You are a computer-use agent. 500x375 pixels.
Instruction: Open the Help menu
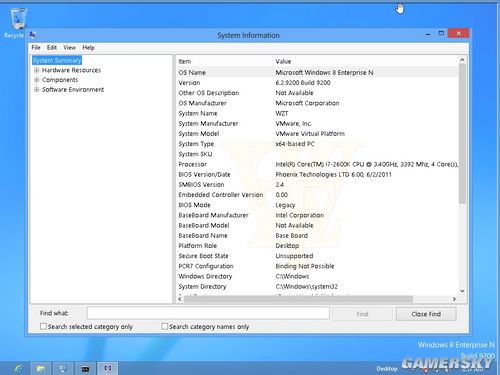coord(88,48)
